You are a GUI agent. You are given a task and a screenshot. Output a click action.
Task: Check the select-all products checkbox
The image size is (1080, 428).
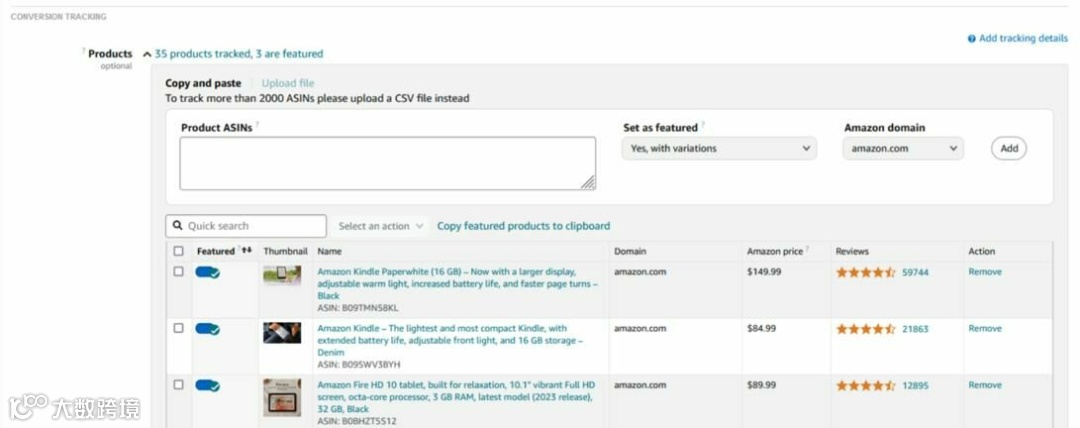pyautogui.click(x=179, y=251)
